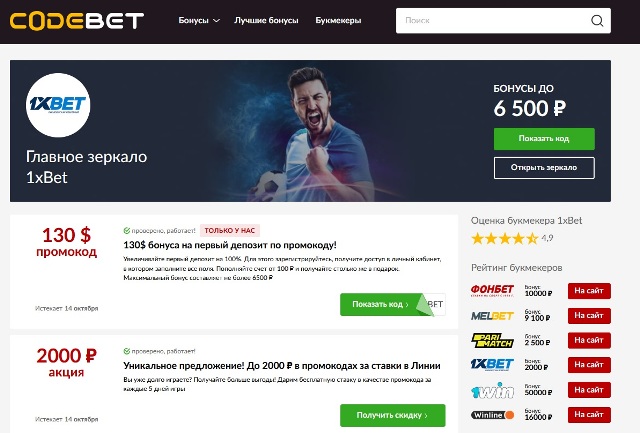Expand the Бонусы dropdown menu
Screen dimensions: 640x433
199,20
